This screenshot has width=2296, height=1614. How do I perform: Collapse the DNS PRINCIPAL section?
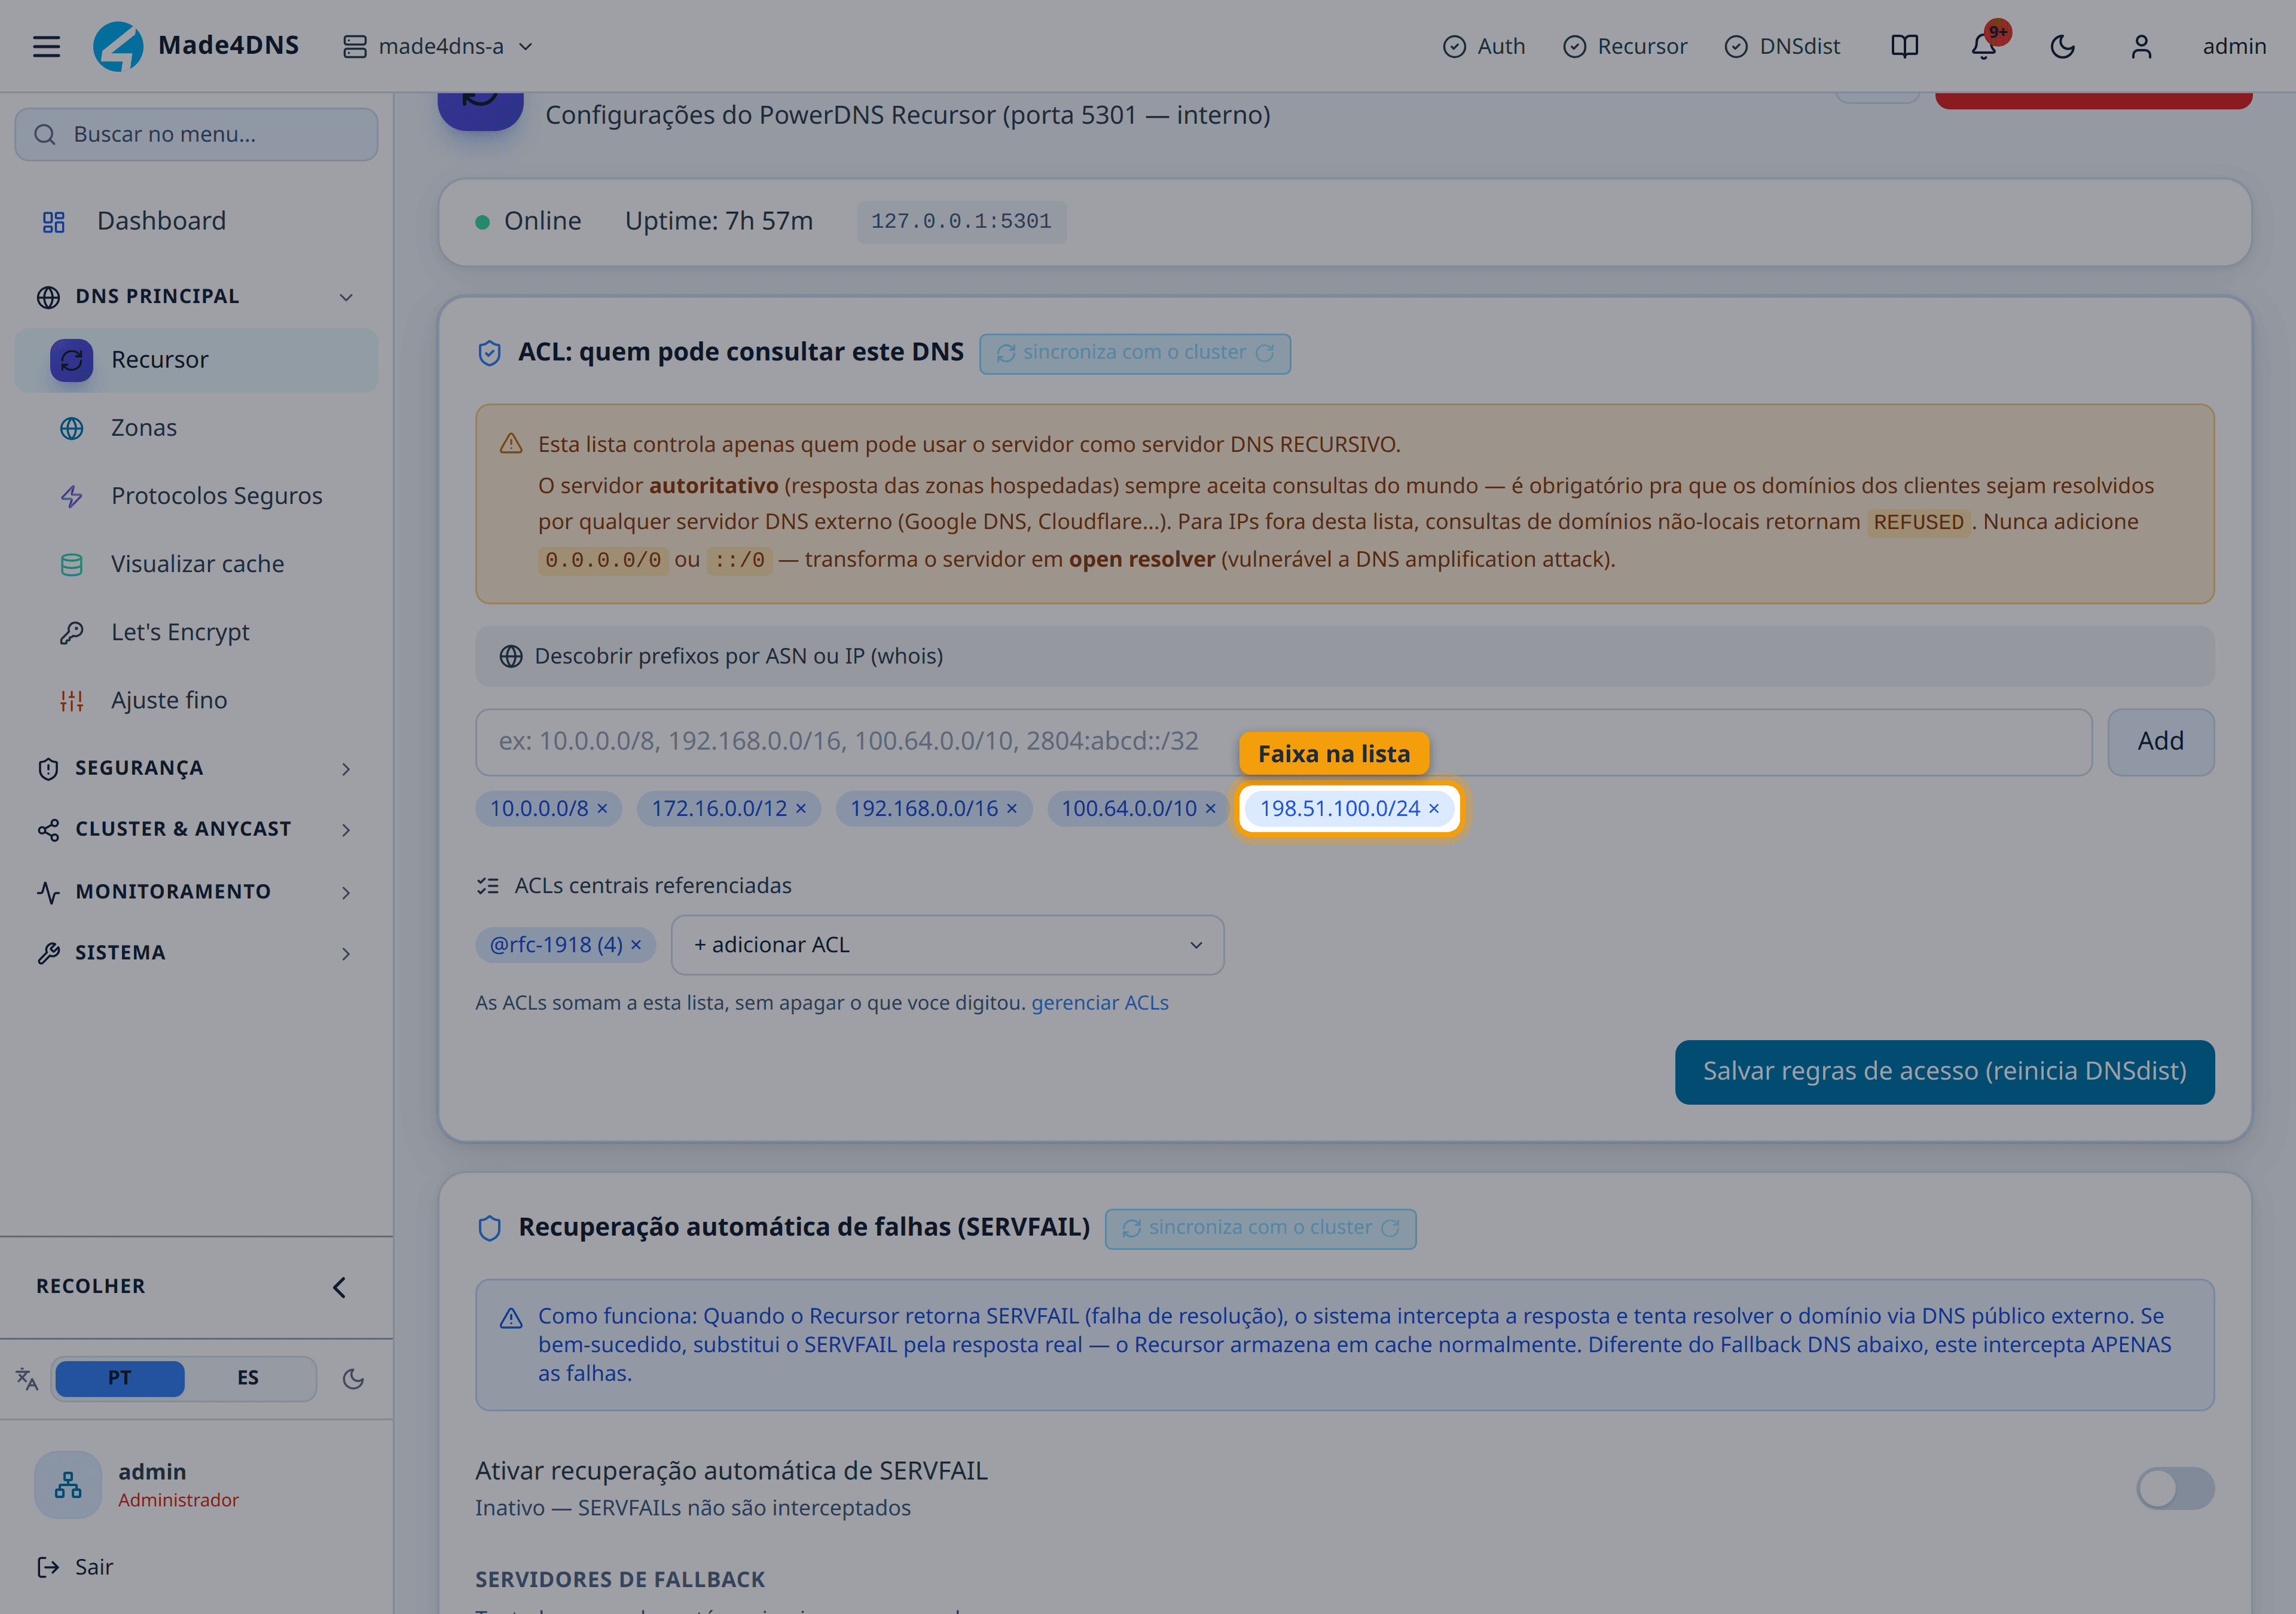(196, 296)
